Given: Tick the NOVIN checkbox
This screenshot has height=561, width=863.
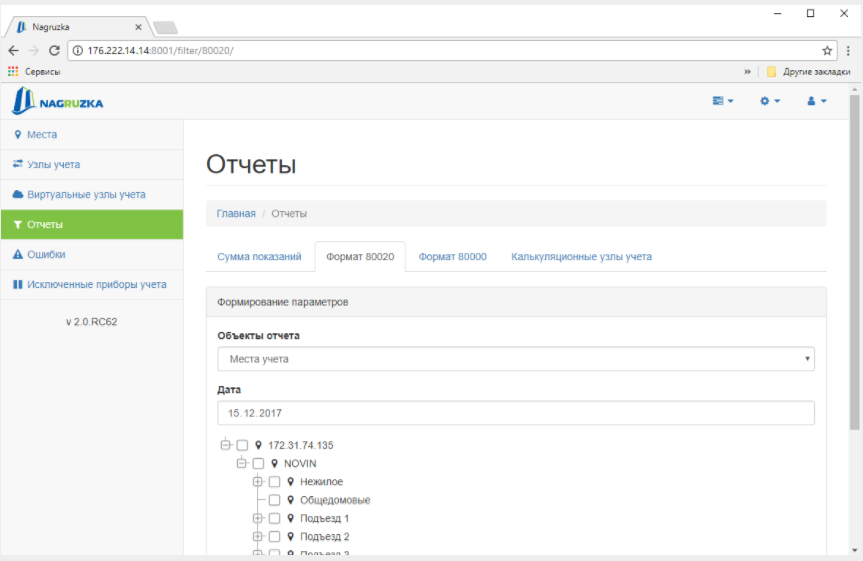Looking at the screenshot, I should (258, 463).
